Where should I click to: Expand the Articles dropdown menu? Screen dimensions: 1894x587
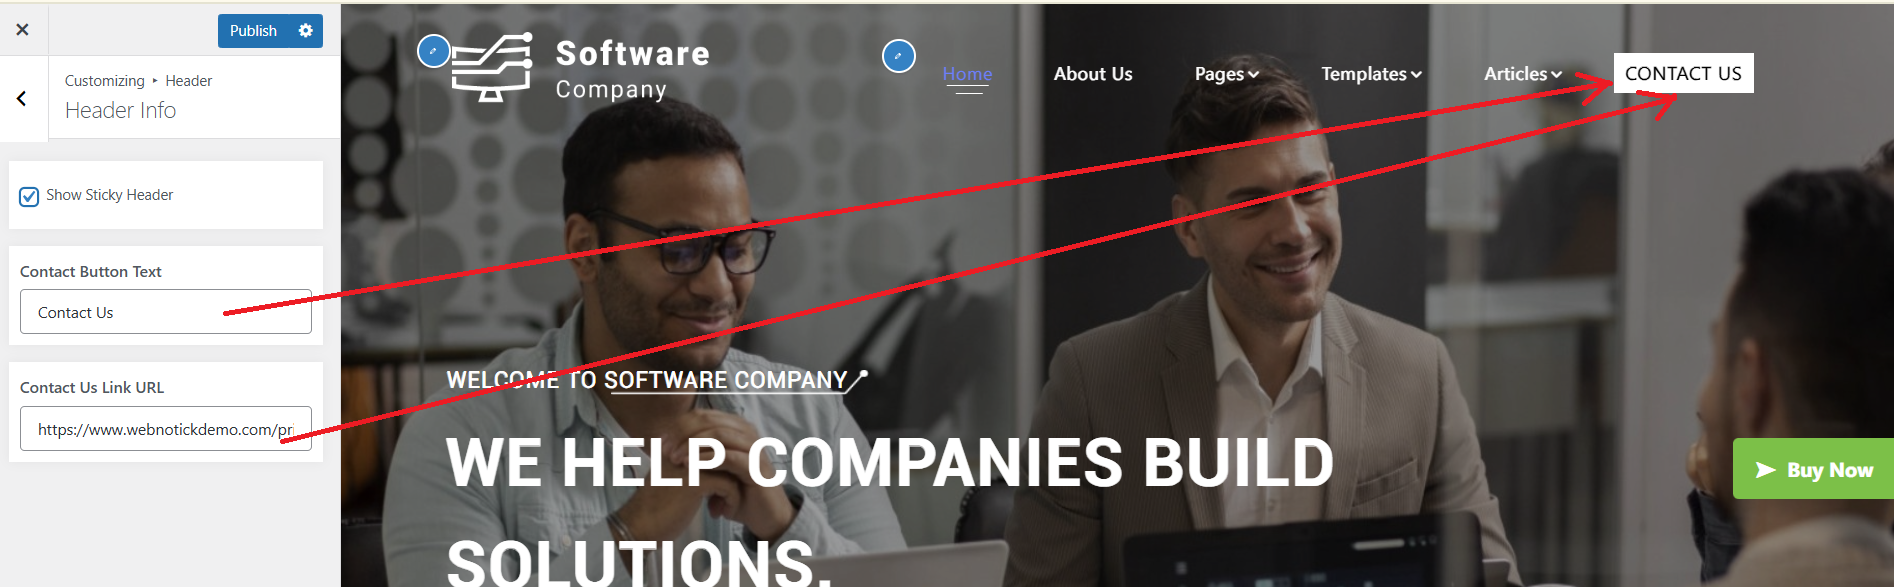tap(1522, 74)
